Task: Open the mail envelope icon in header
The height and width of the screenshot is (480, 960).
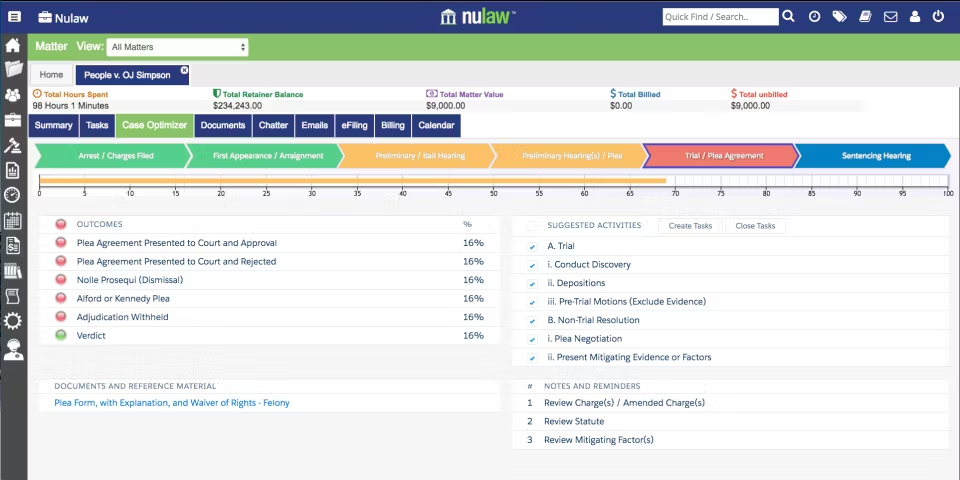Action: pyautogui.click(x=890, y=17)
